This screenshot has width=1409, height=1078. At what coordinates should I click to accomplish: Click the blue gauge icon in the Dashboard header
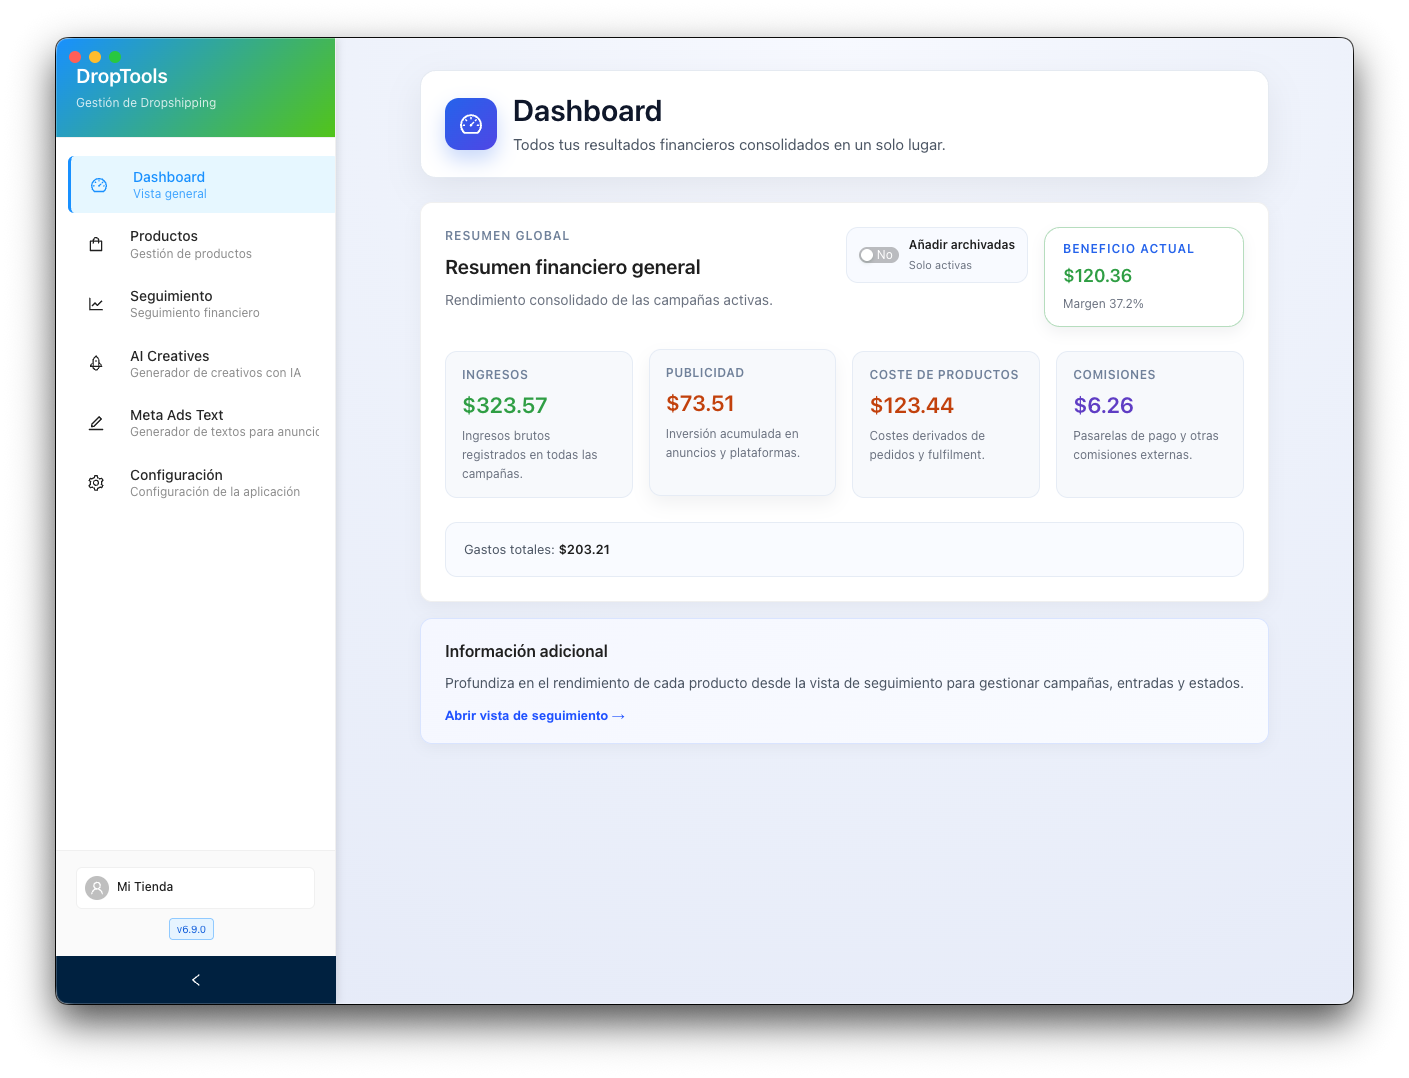(470, 123)
